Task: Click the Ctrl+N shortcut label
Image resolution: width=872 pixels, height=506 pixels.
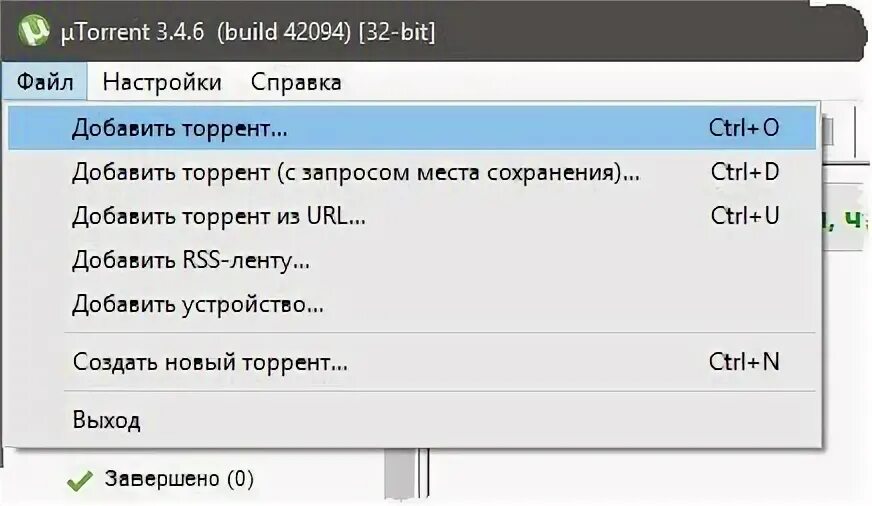Action: click(x=744, y=362)
